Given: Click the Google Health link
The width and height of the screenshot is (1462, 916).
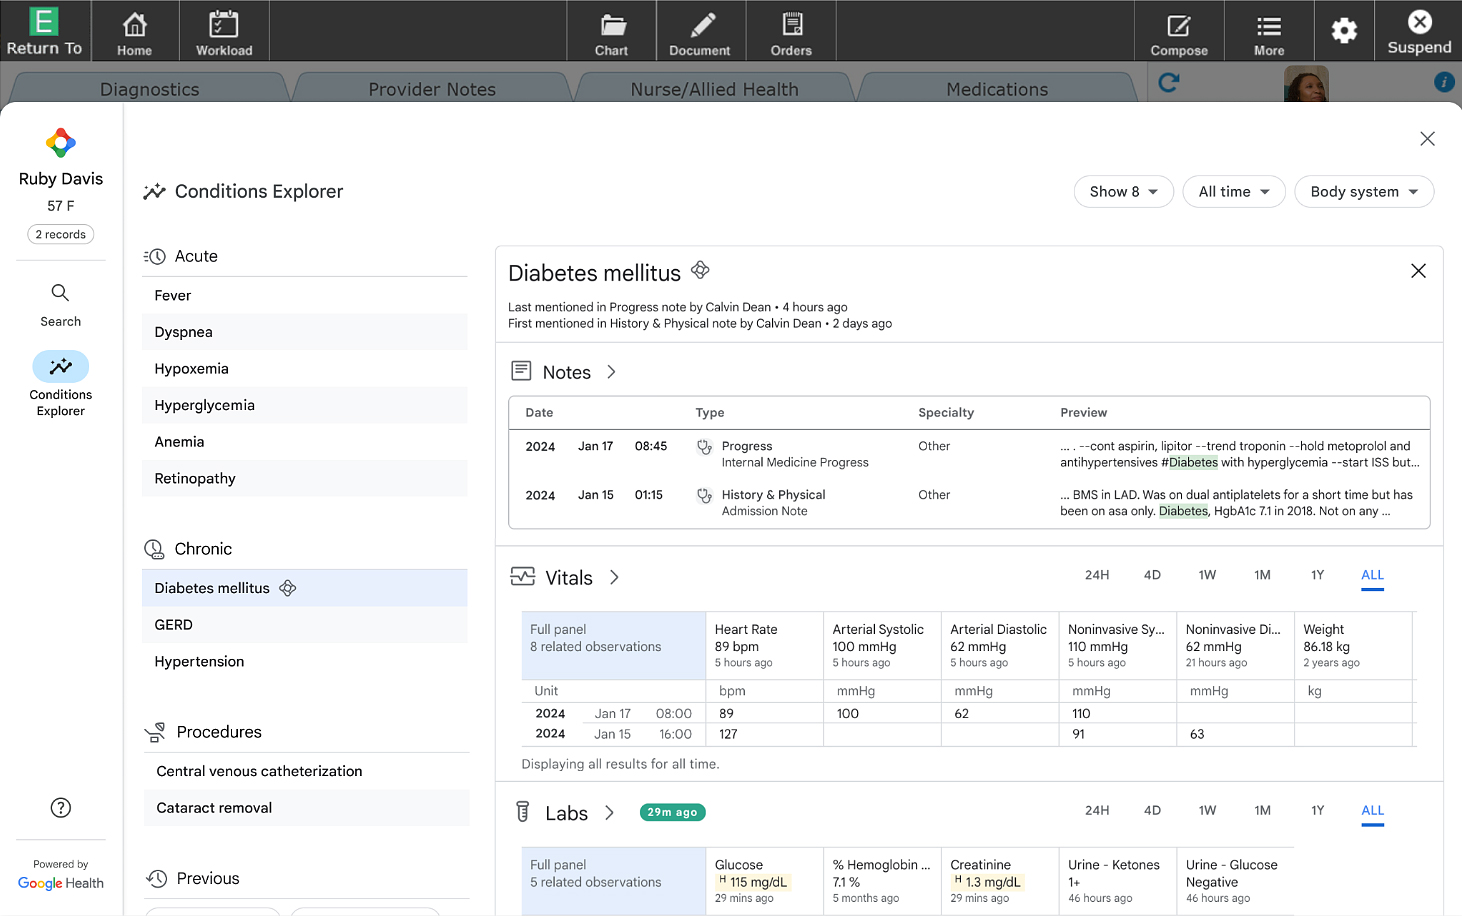Looking at the screenshot, I should click(x=61, y=883).
